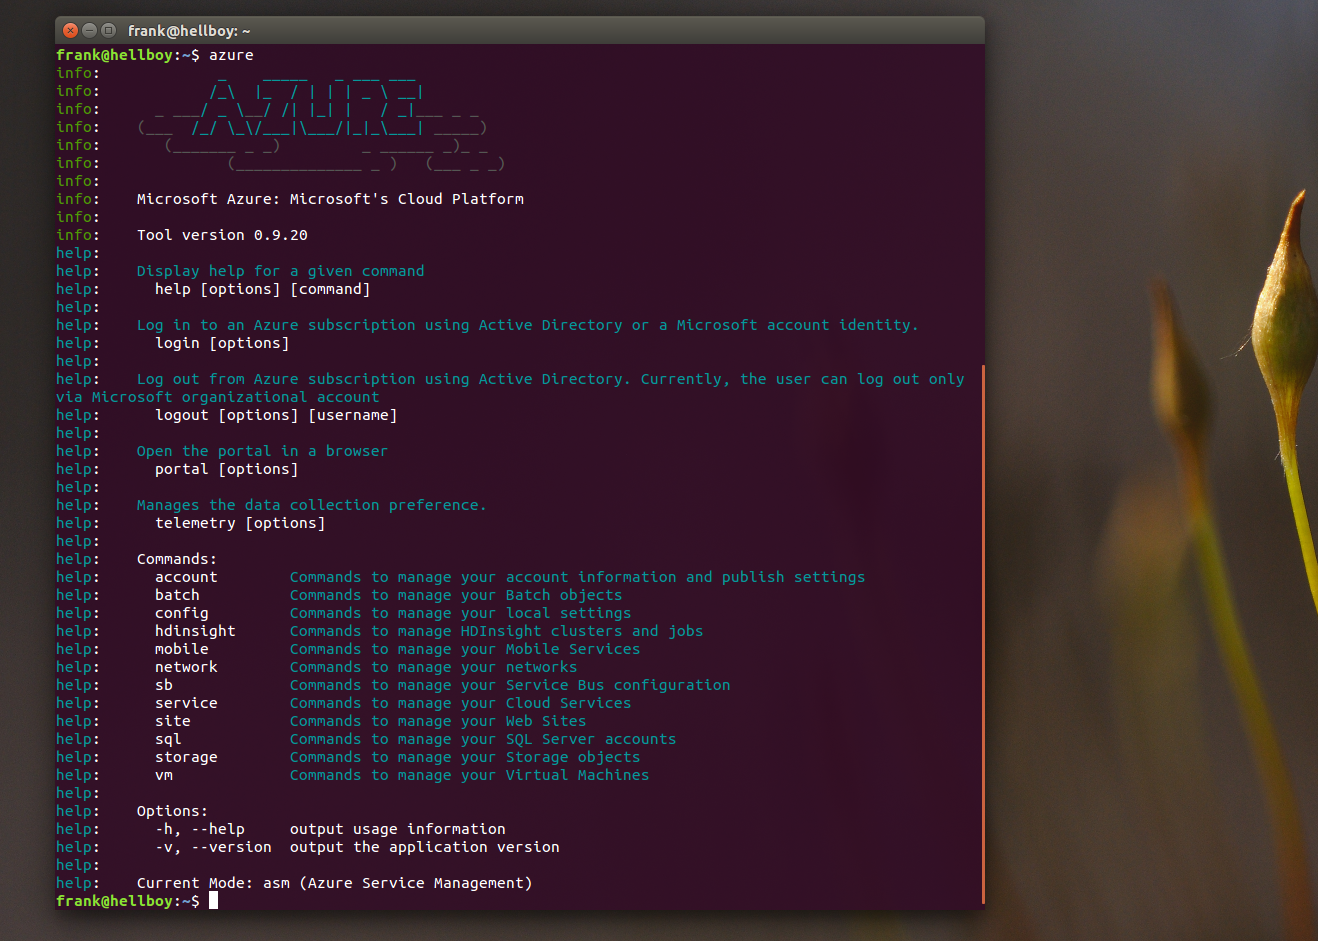Image resolution: width=1318 pixels, height=941 pixels.
Task: Click 'Display help for a given command'
Action: point(280,271)
